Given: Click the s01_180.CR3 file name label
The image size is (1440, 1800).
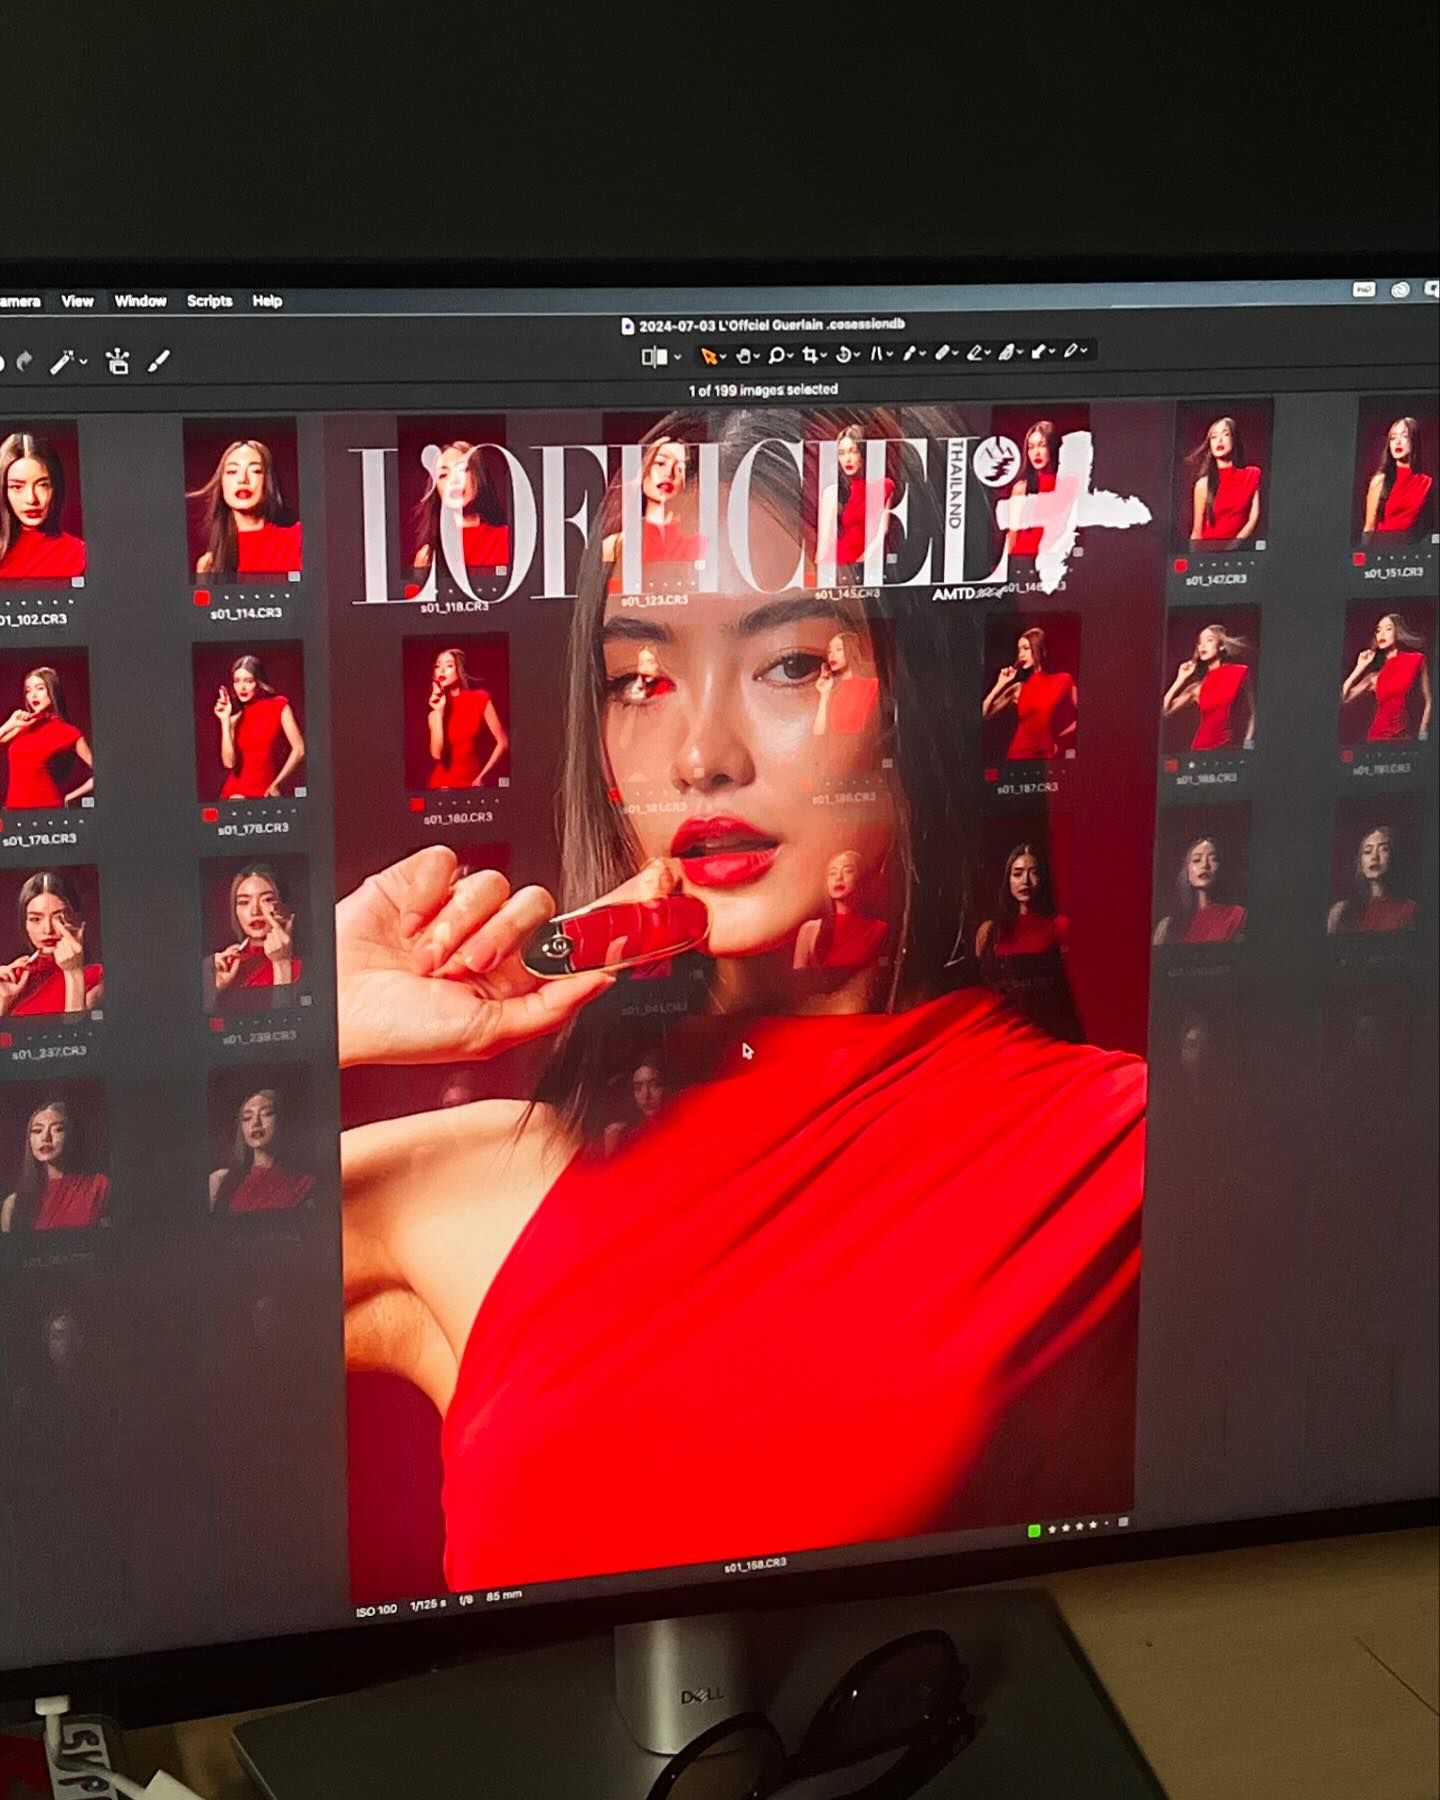Looking at the screenshot, I should tap(458, 818).
